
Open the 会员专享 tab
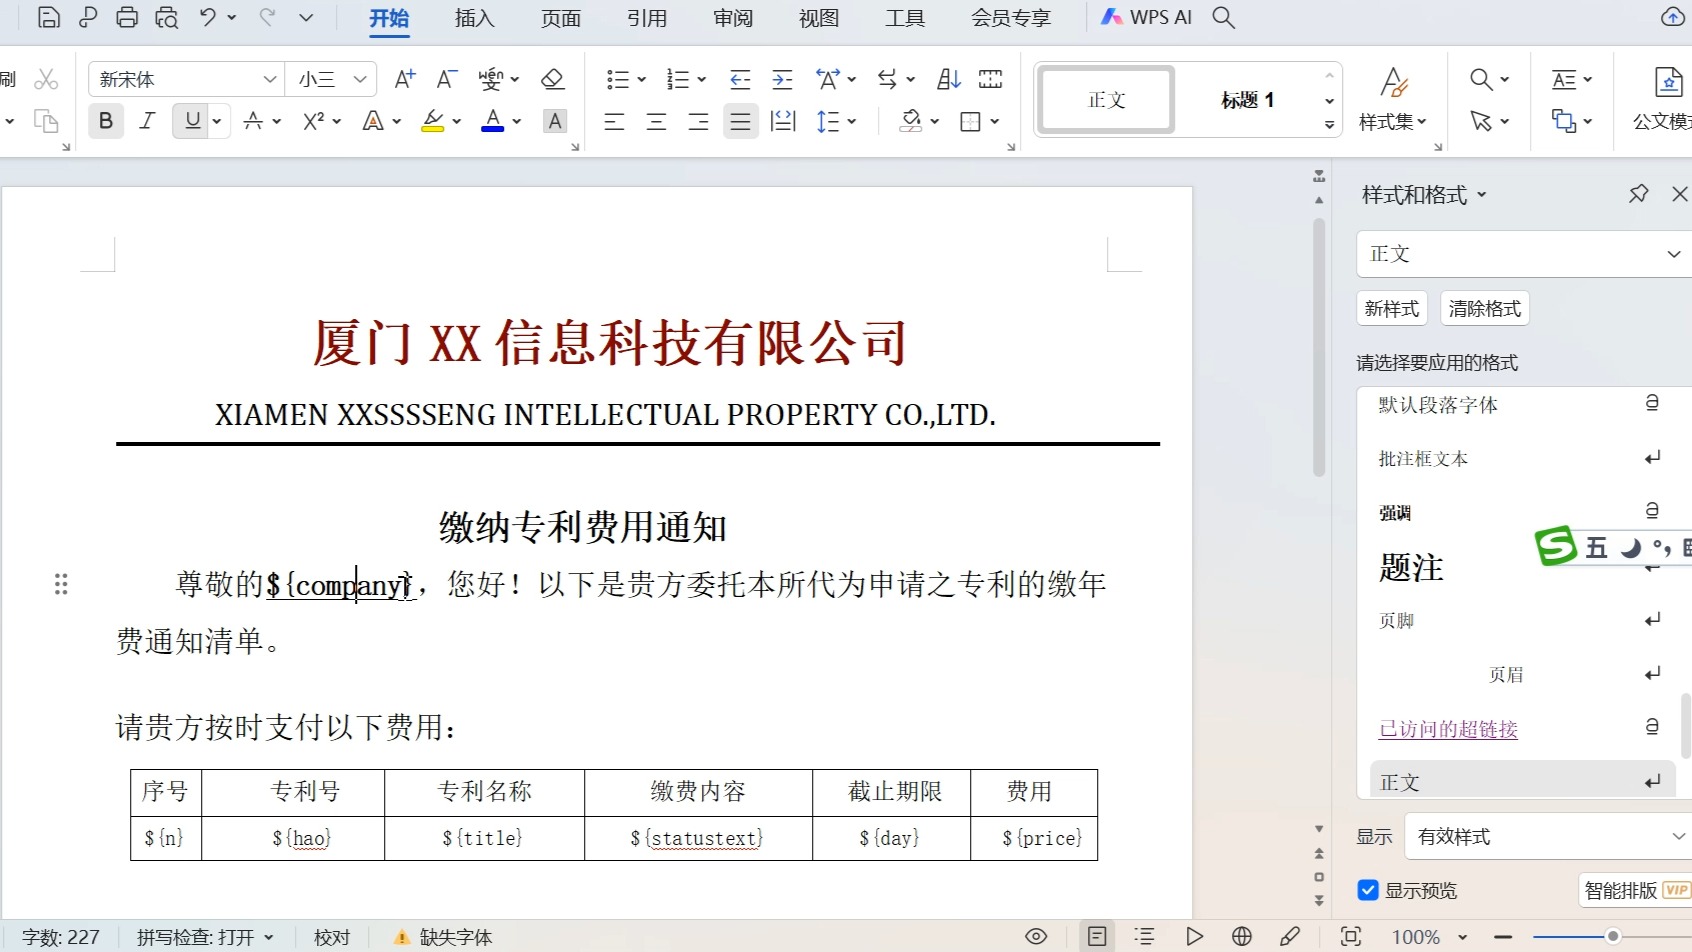(x=1011, y=18)
